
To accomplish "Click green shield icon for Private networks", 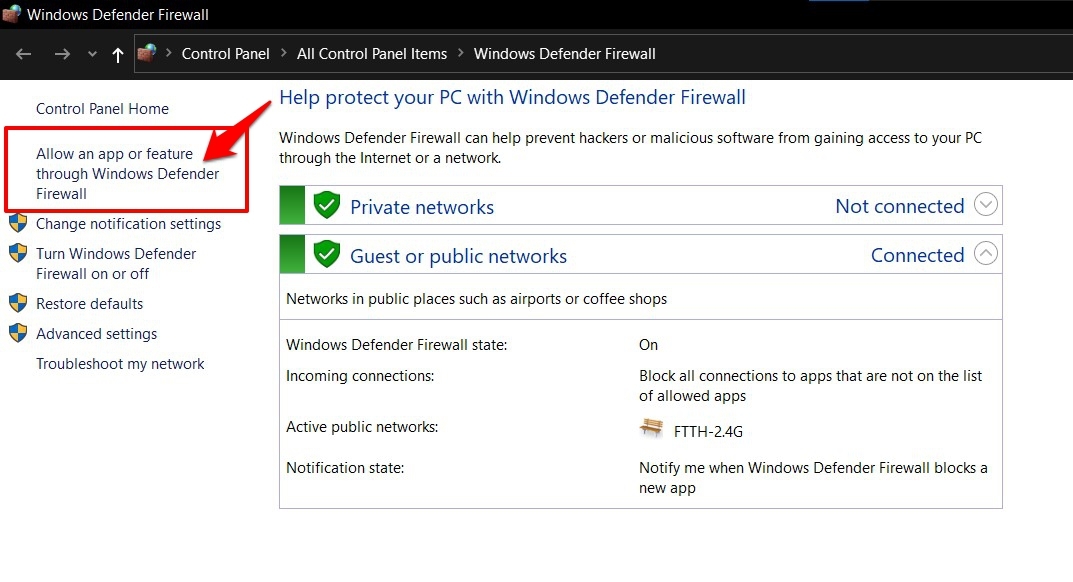I will click(x=326, y=205).
